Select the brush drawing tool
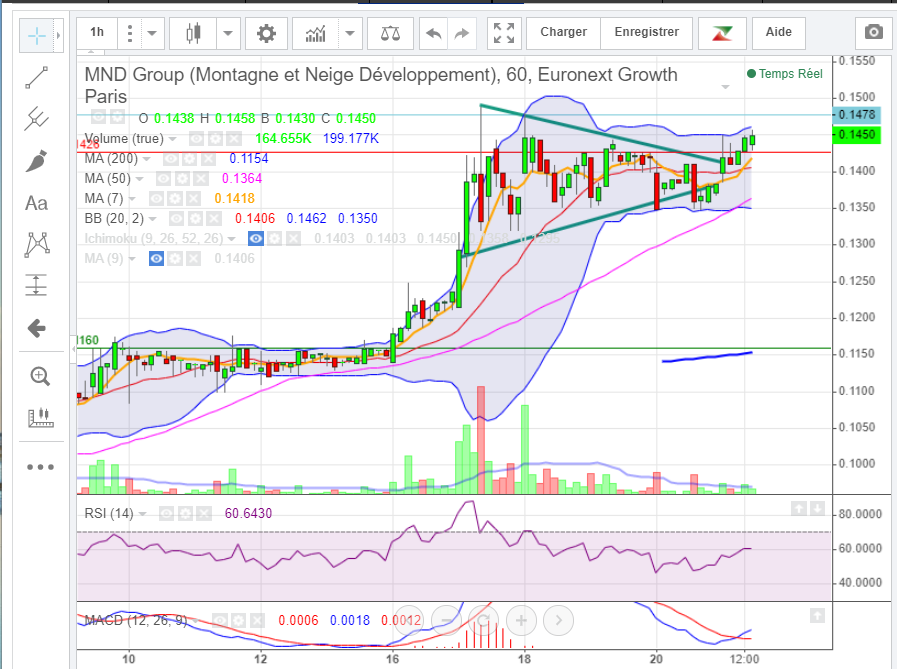Image resolution: width=897 pixels, height=669 pixels. (x=37, y=161)
